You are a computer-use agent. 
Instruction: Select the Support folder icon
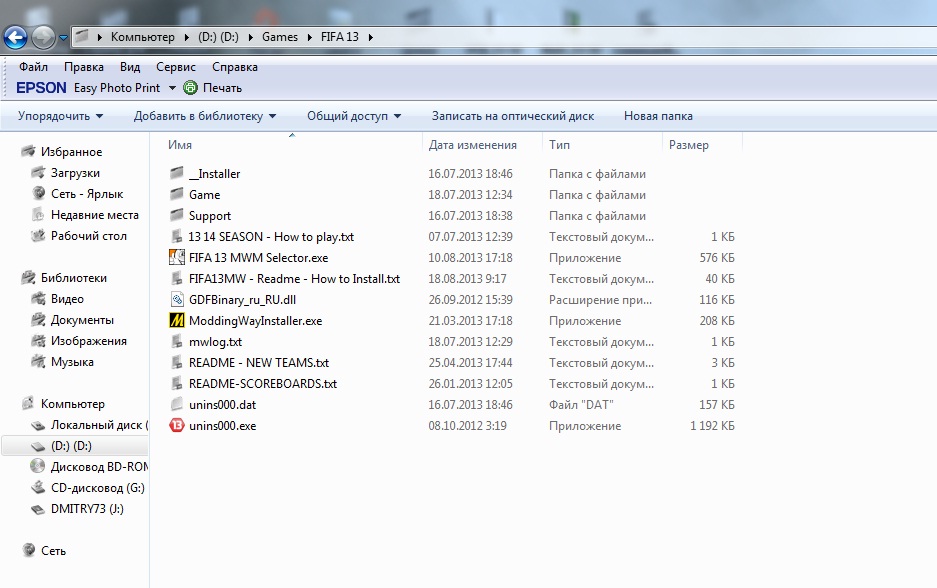pyautogui.click(x=176, y=215)
